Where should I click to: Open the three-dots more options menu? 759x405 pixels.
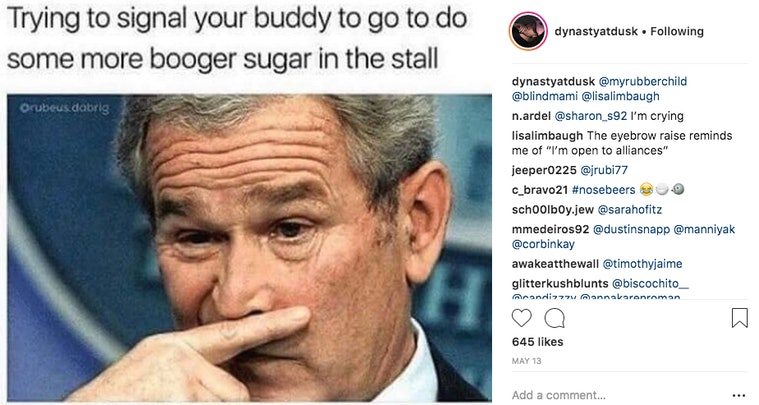pos(739,395)
